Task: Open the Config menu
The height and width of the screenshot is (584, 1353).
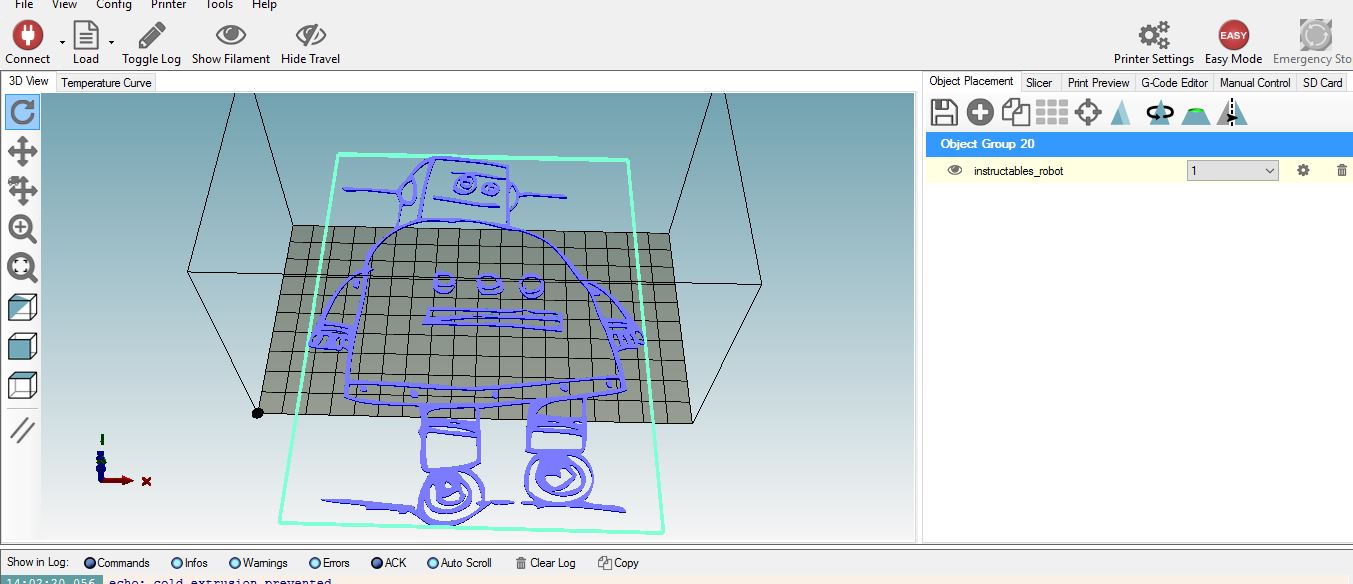Action: pyautogui.click(x=114, y=5)
